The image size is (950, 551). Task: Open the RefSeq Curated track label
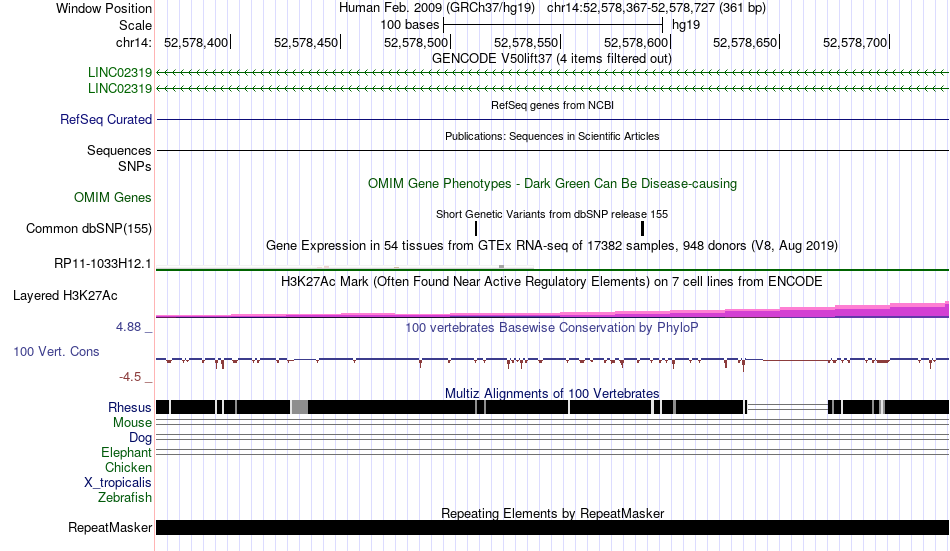click(106, 119)
